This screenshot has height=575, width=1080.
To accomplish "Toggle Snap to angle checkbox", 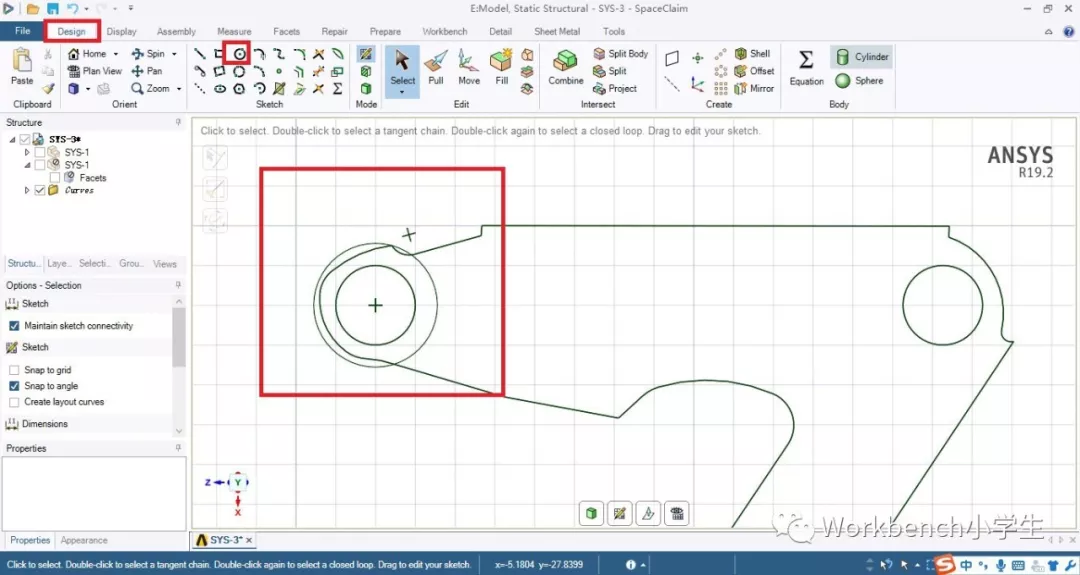I will tap(14, 386).
